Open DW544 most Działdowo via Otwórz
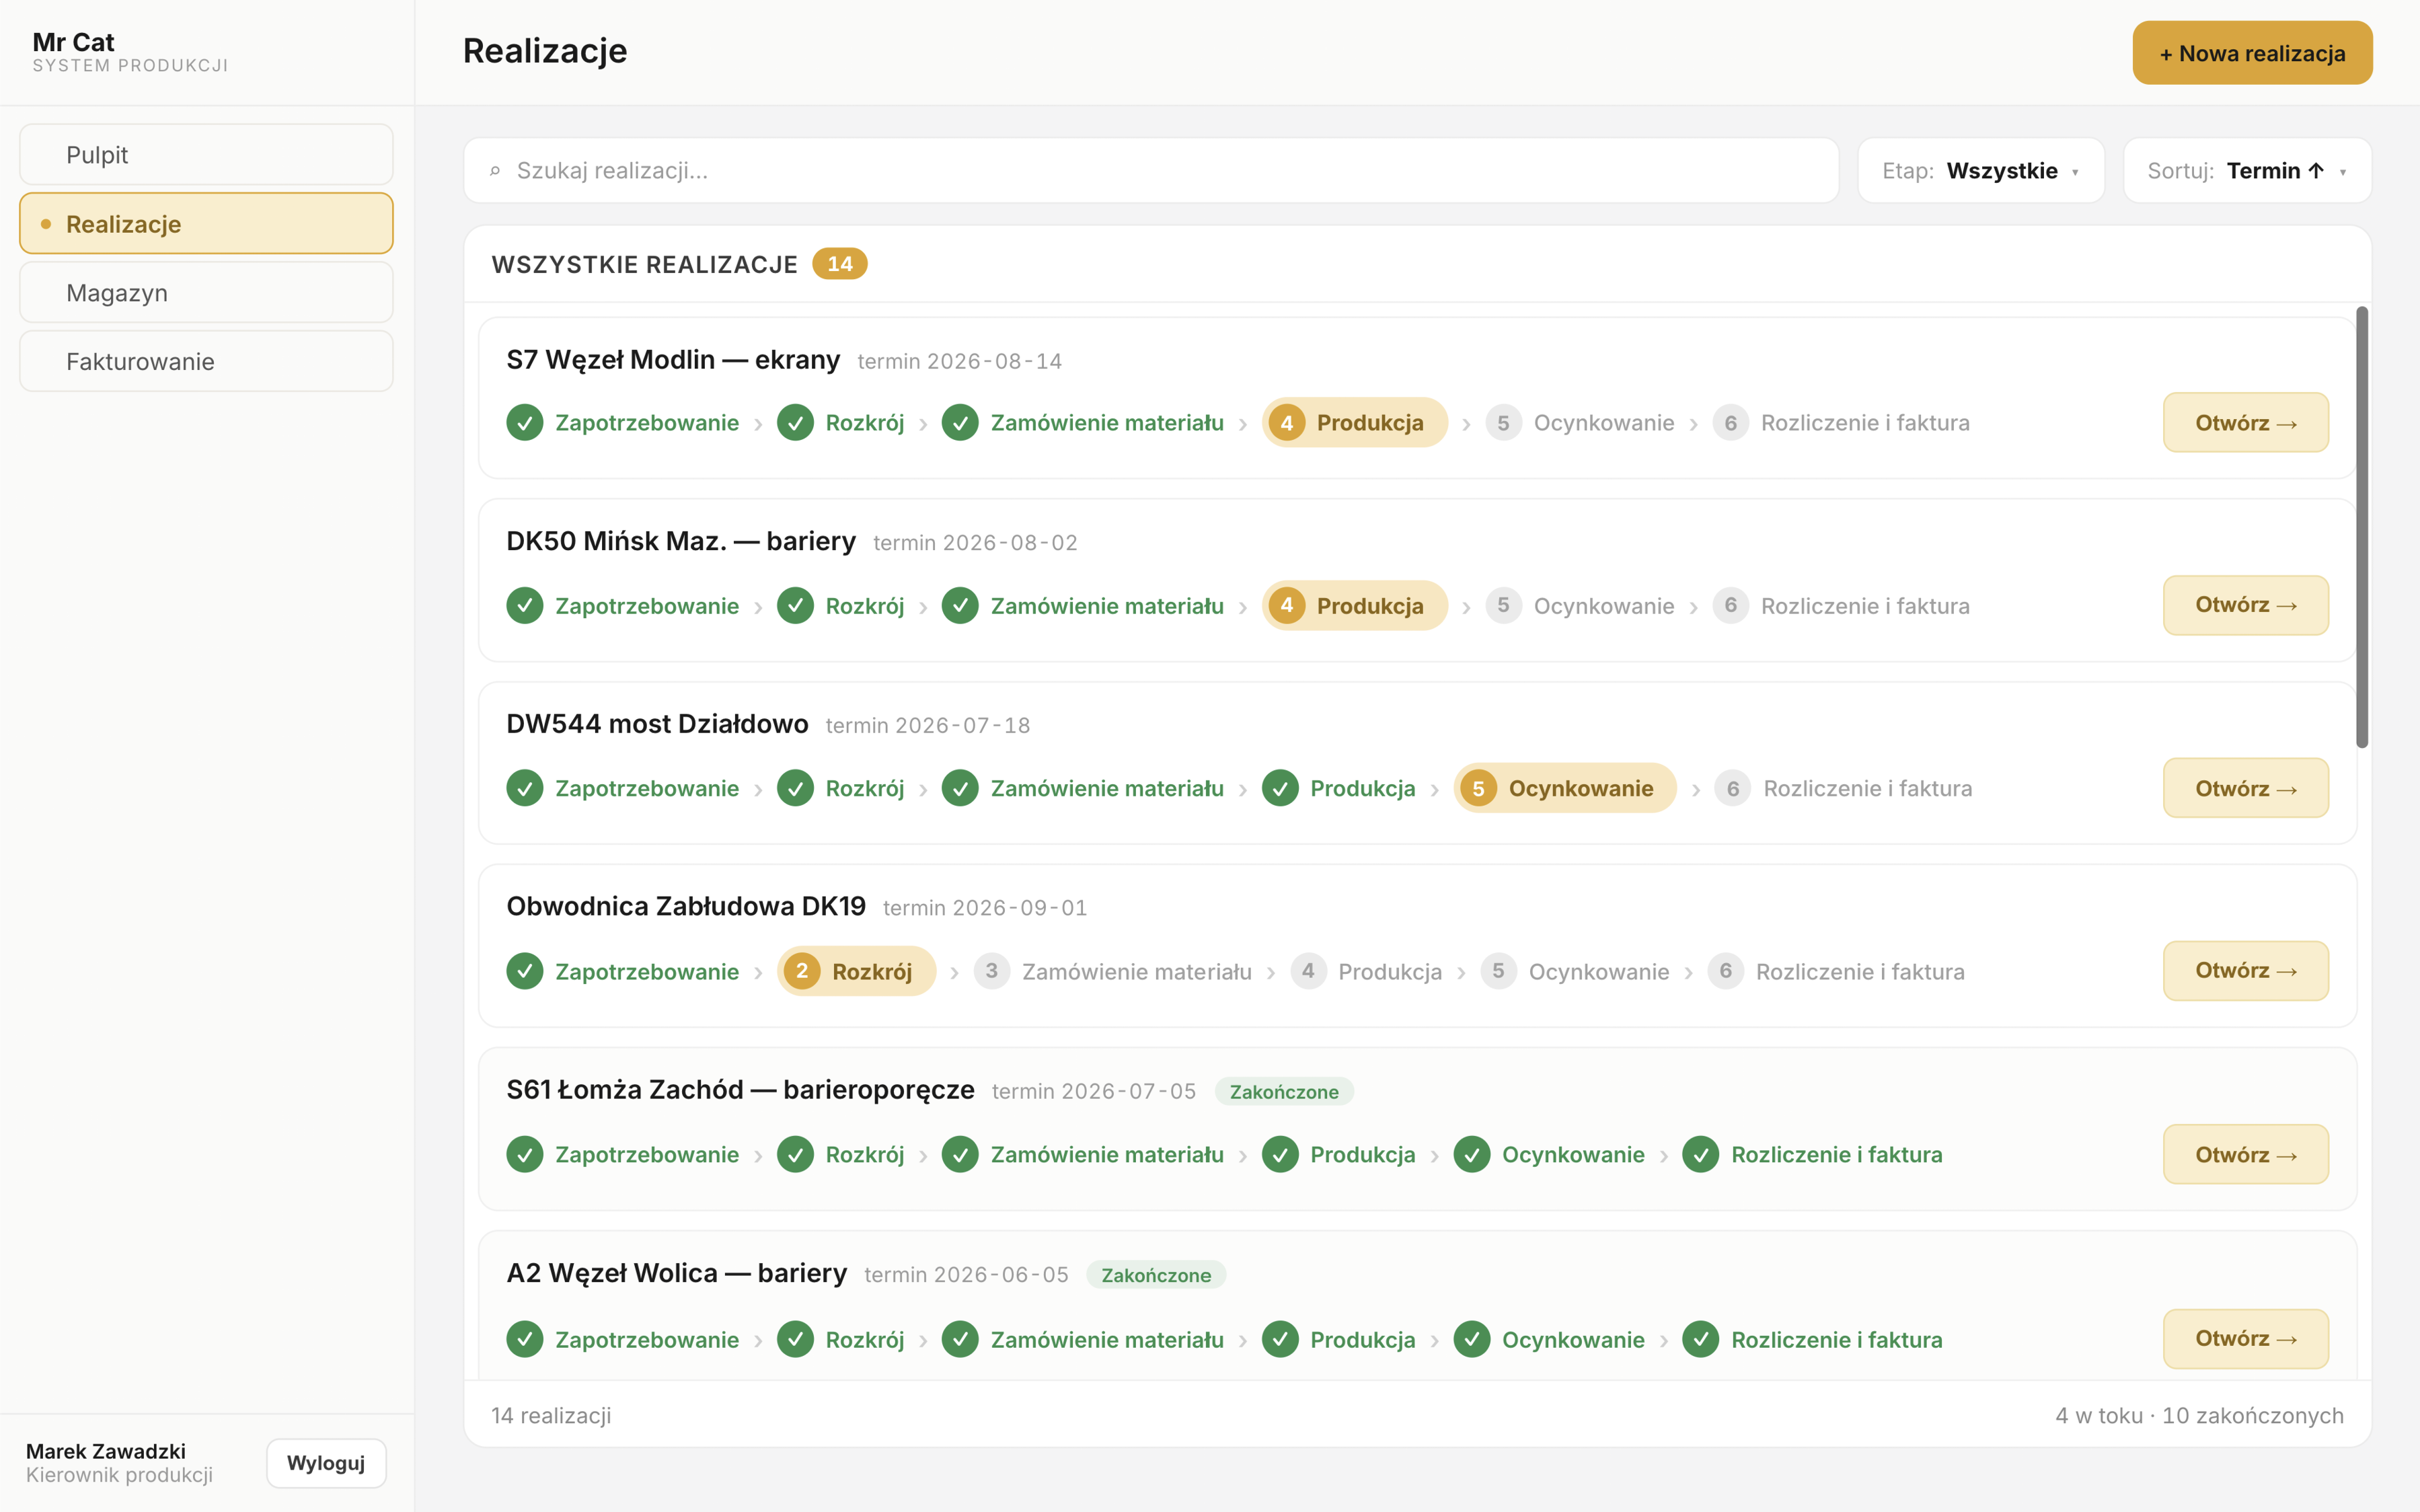The image size is (2420, 1512). click(2245, 788)
